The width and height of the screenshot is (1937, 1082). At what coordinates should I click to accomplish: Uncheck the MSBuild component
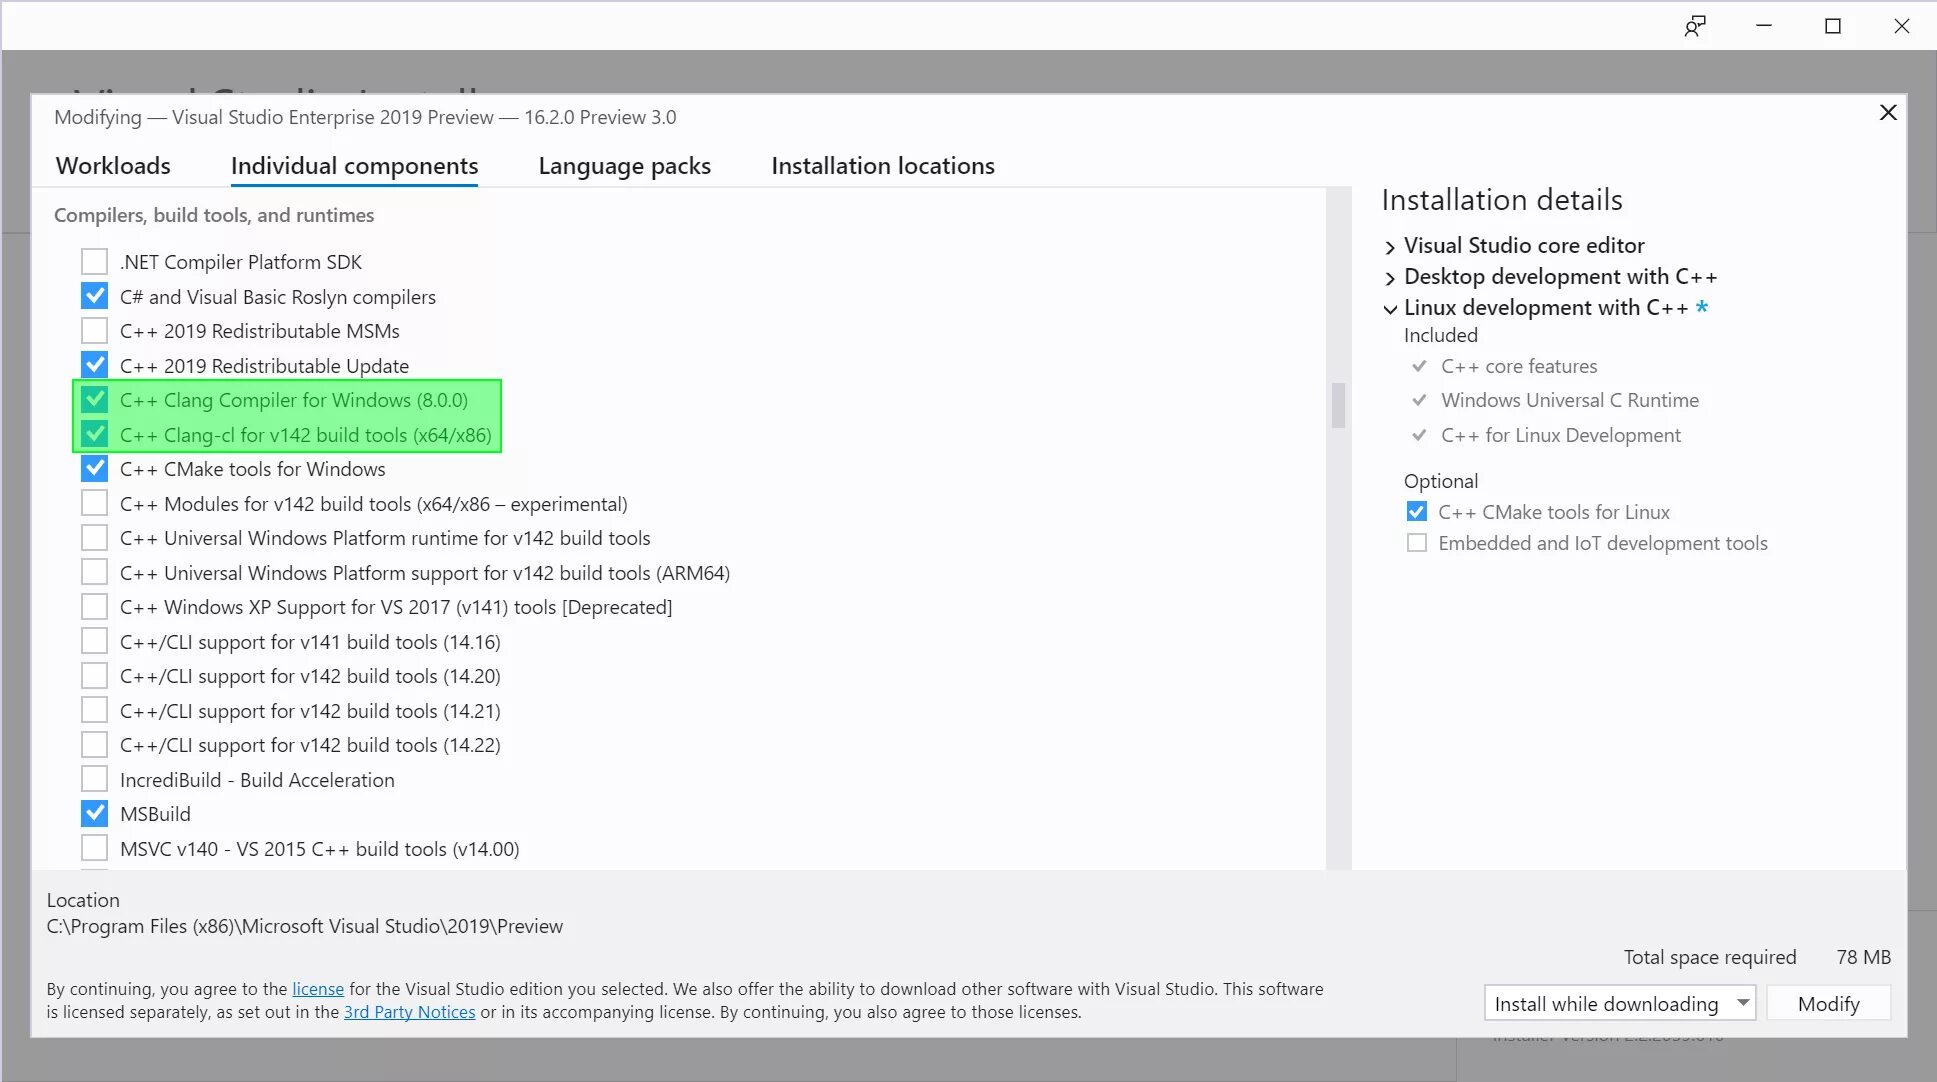pos(94,814)
